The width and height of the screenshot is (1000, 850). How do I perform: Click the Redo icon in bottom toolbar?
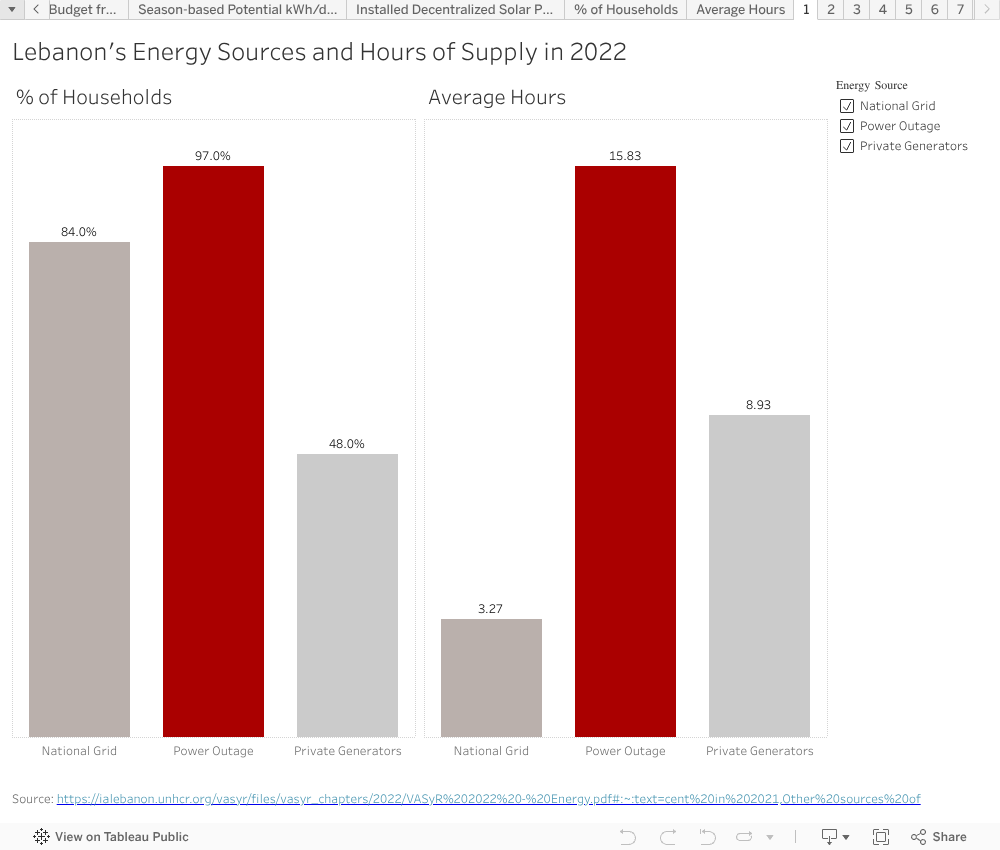668,837
